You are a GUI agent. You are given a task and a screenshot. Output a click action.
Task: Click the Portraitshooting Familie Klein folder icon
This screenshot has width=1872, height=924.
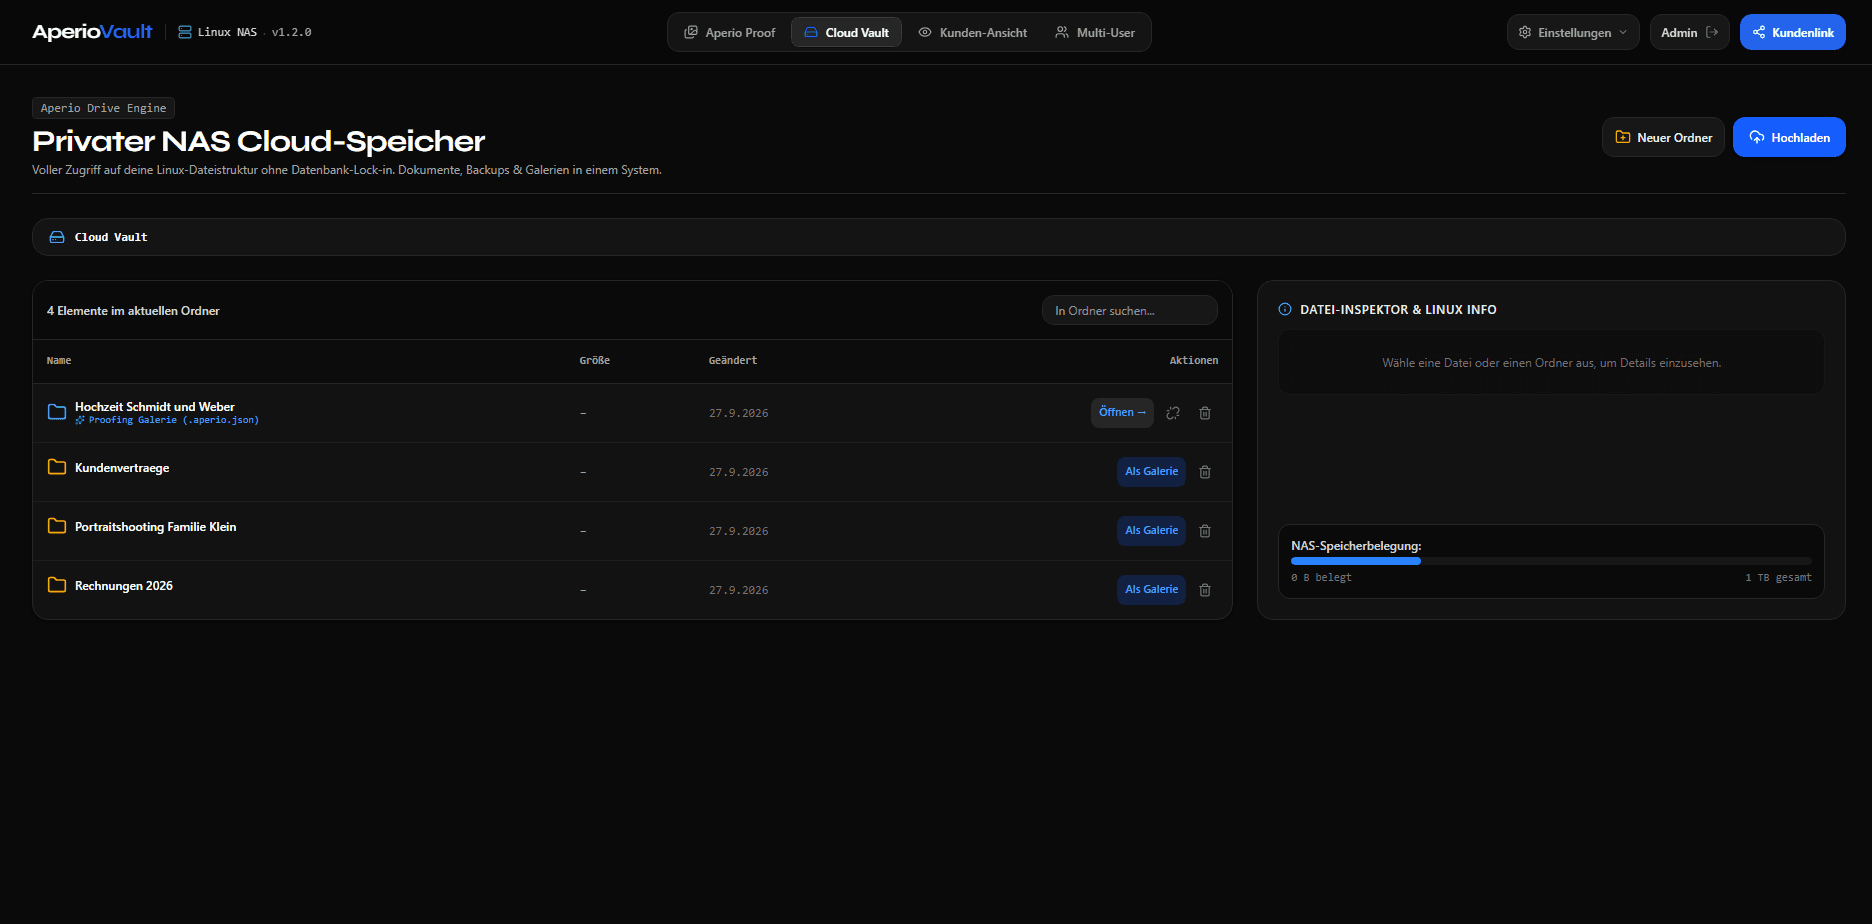click(x=57, y=526)
